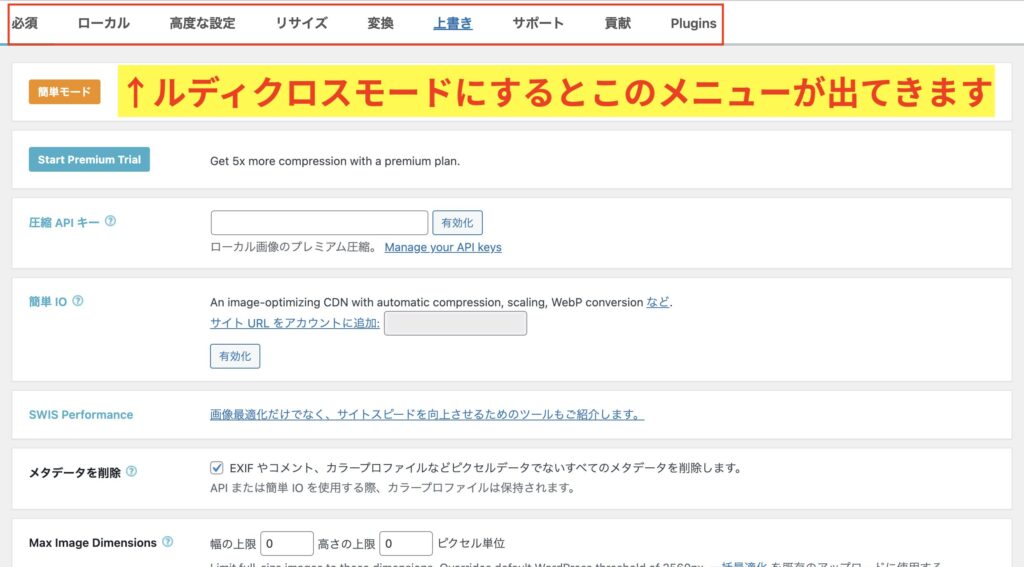The height and width of the screenshot is (567, 1024).
Task: Open the サポート tab
Action: [538, 23]
